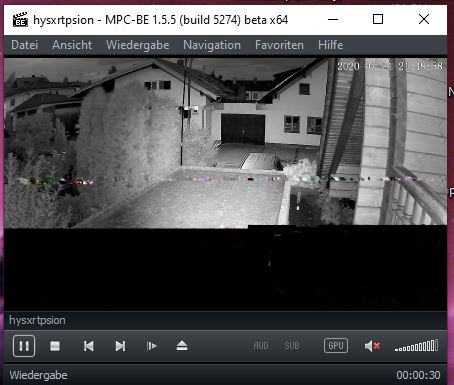Skip to next file button
Viewport: 454px width, 385px height.
click(x=120, y=346)
